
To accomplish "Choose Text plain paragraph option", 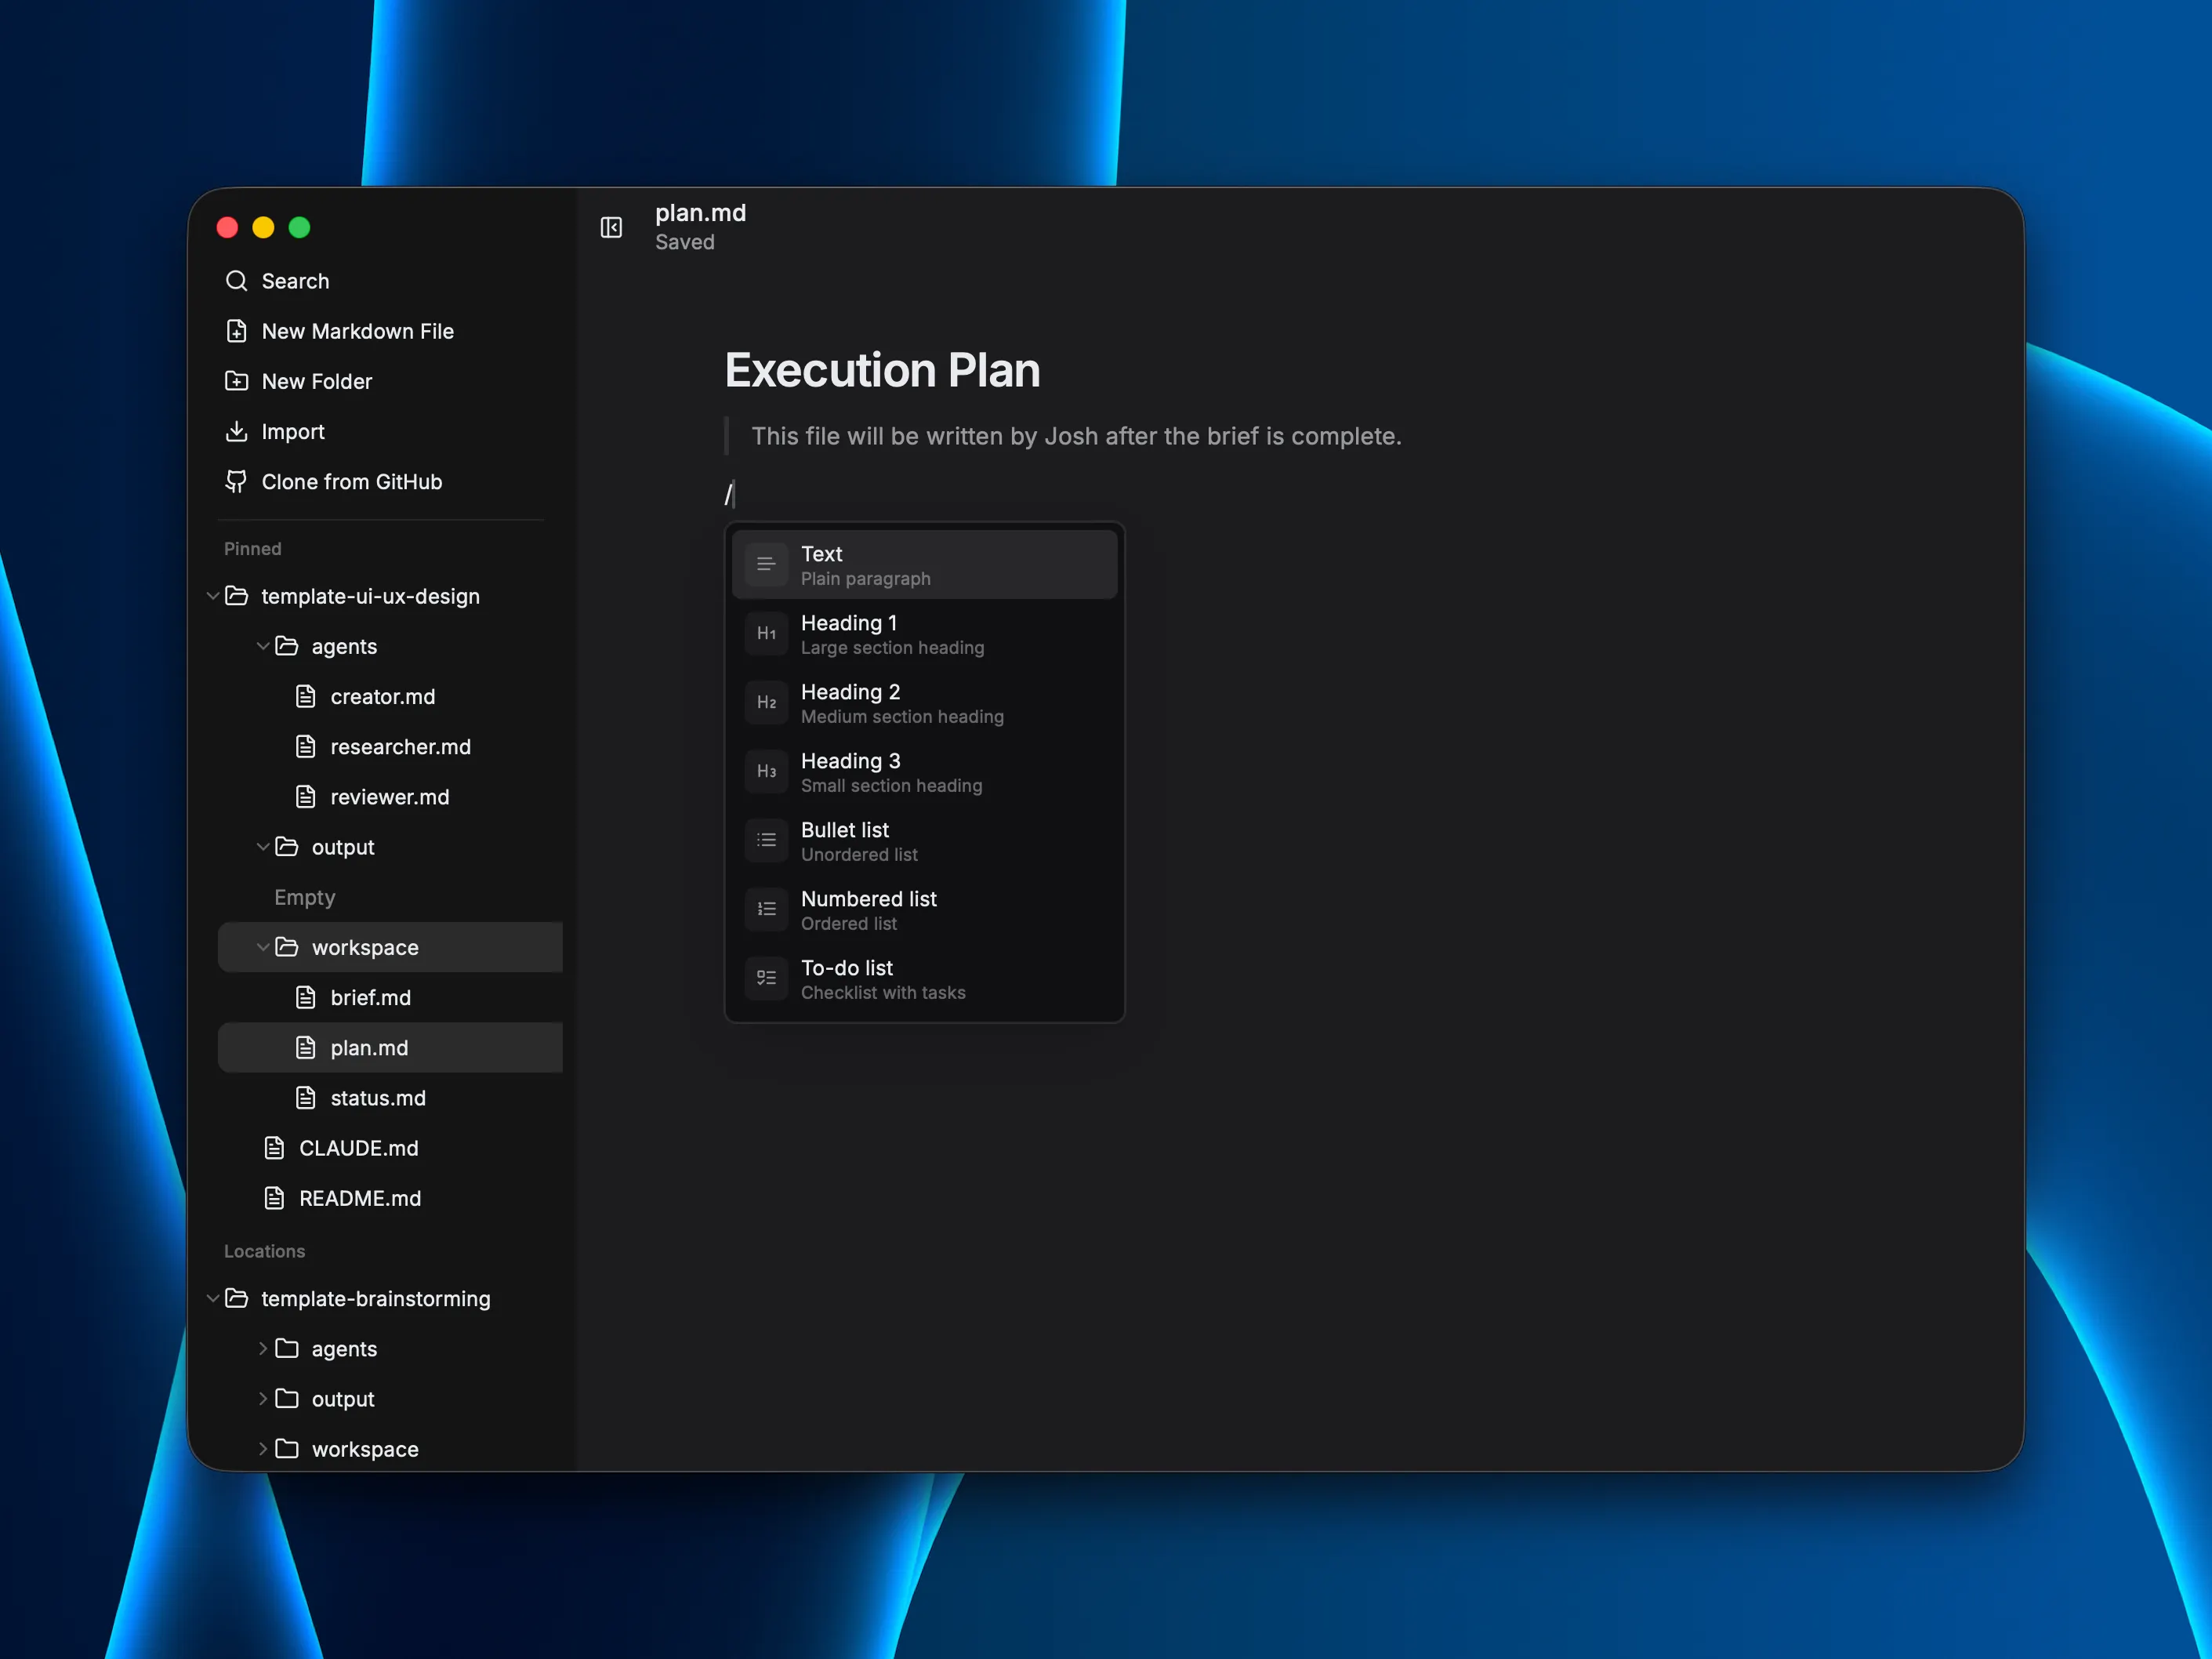I will pos(924,565).
